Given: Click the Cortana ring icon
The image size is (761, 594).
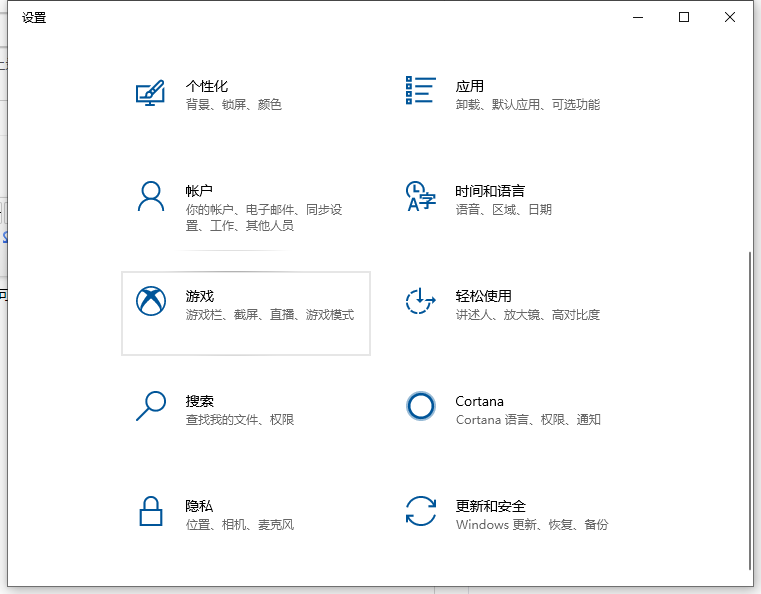Looking at the screenshot, I should pyautogui.click(x=421, y=405).
